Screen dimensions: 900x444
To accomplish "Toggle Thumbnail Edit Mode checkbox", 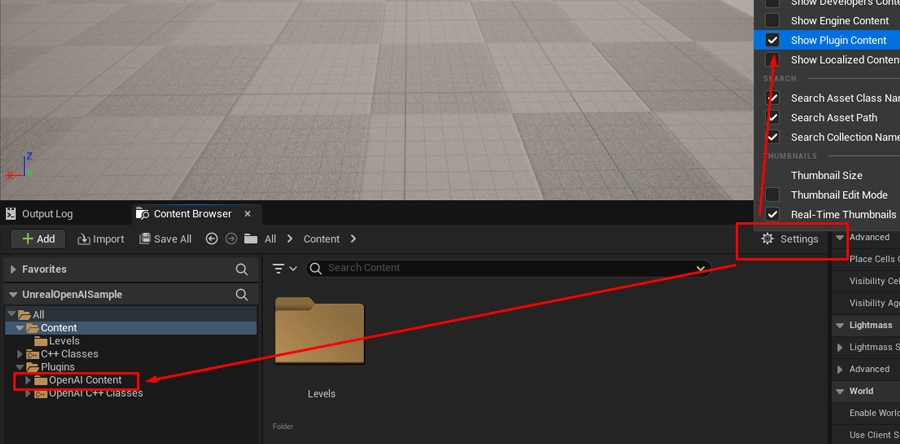I will point(773,195).
